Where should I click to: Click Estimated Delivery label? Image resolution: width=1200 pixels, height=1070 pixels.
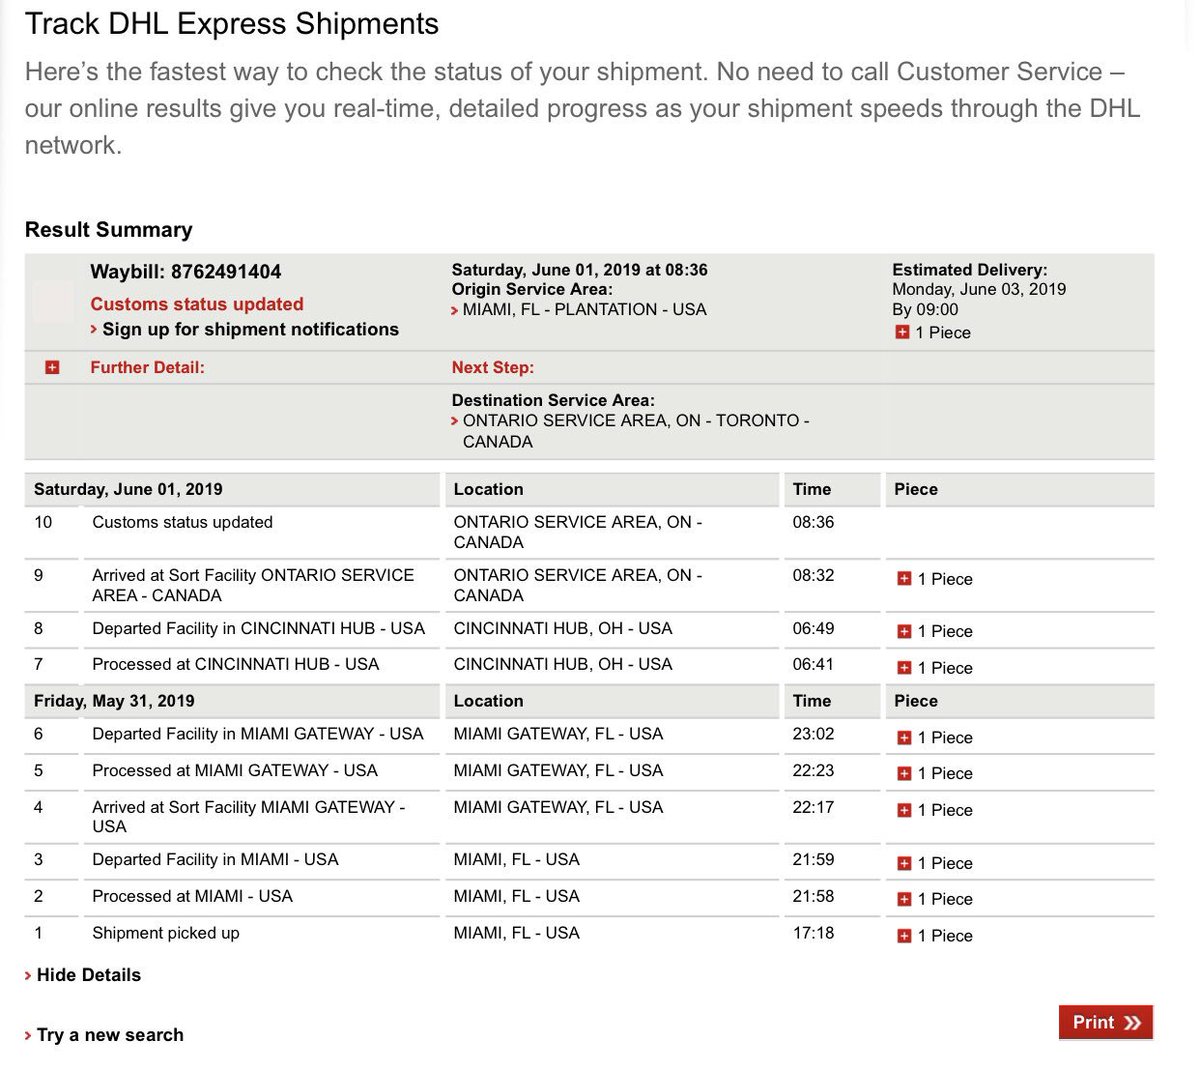coord(970,270)
